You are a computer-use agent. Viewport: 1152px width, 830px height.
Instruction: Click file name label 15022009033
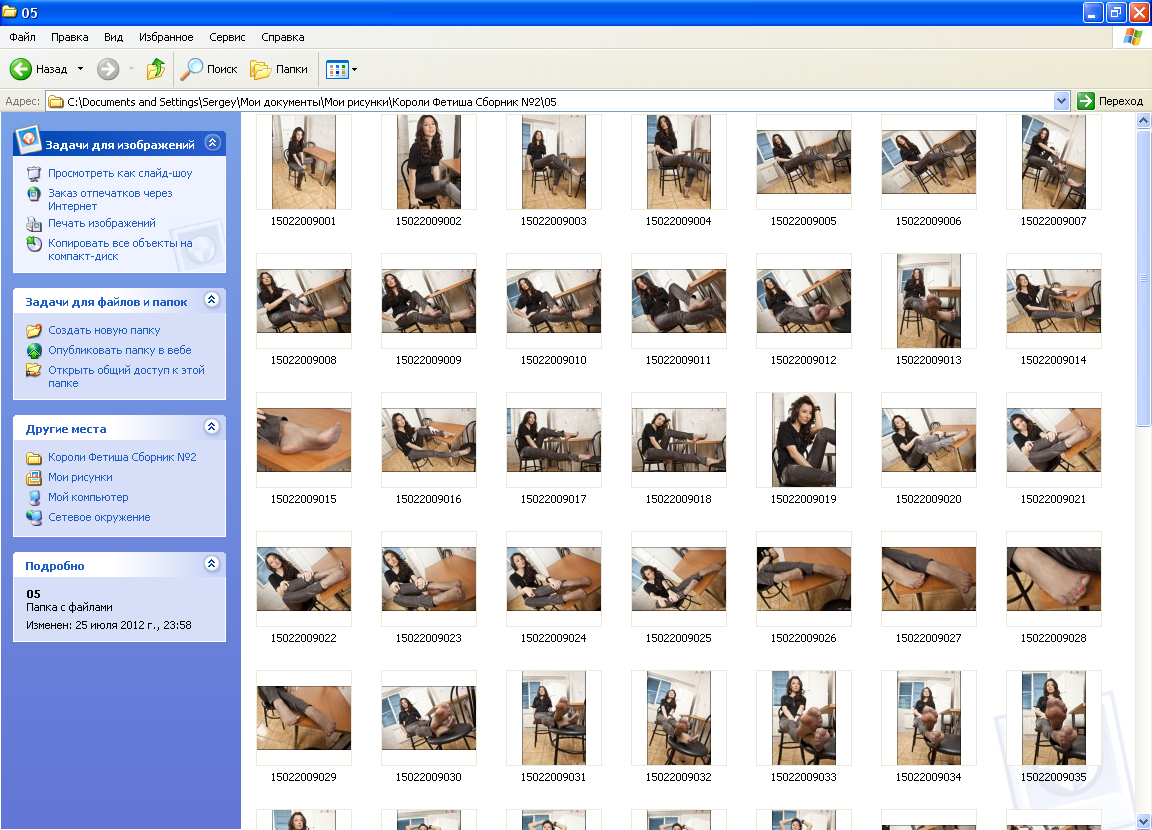click(x=804, y=777)
